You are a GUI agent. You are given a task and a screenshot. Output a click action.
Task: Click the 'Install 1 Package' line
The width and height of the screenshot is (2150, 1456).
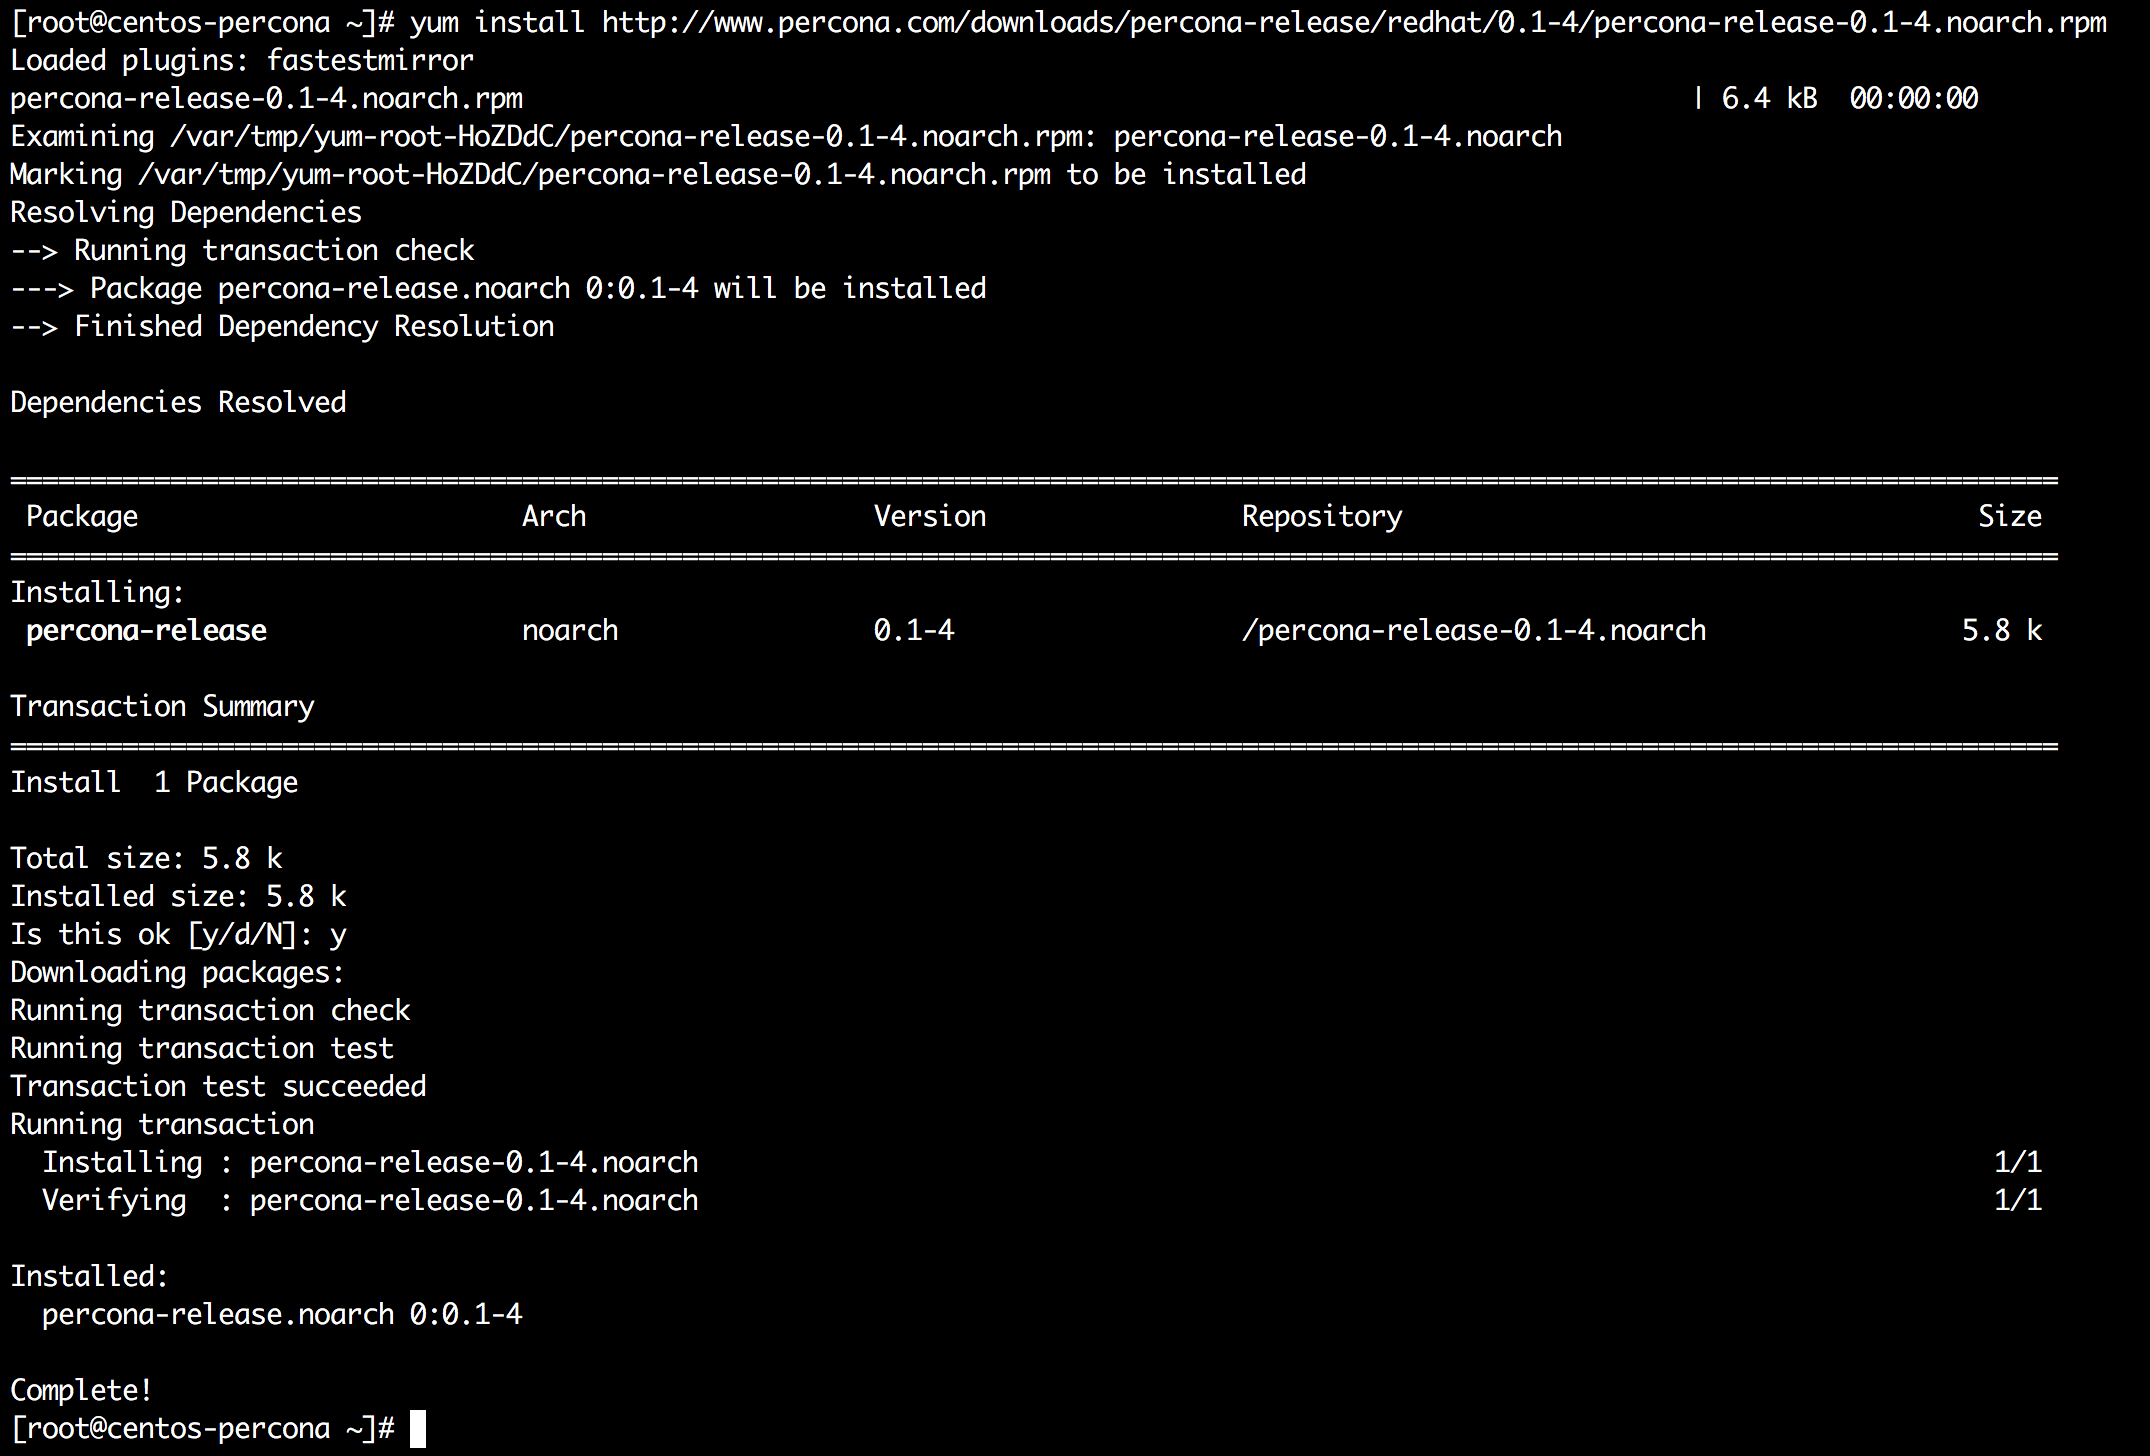tap(154, 782)
